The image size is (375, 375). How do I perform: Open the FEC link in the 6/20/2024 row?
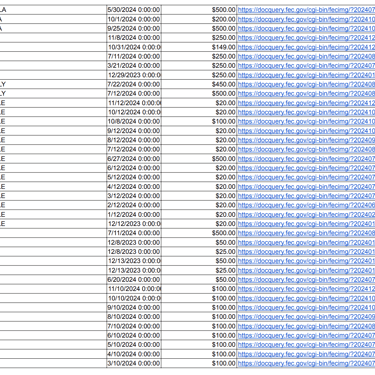tap(306, 280)
